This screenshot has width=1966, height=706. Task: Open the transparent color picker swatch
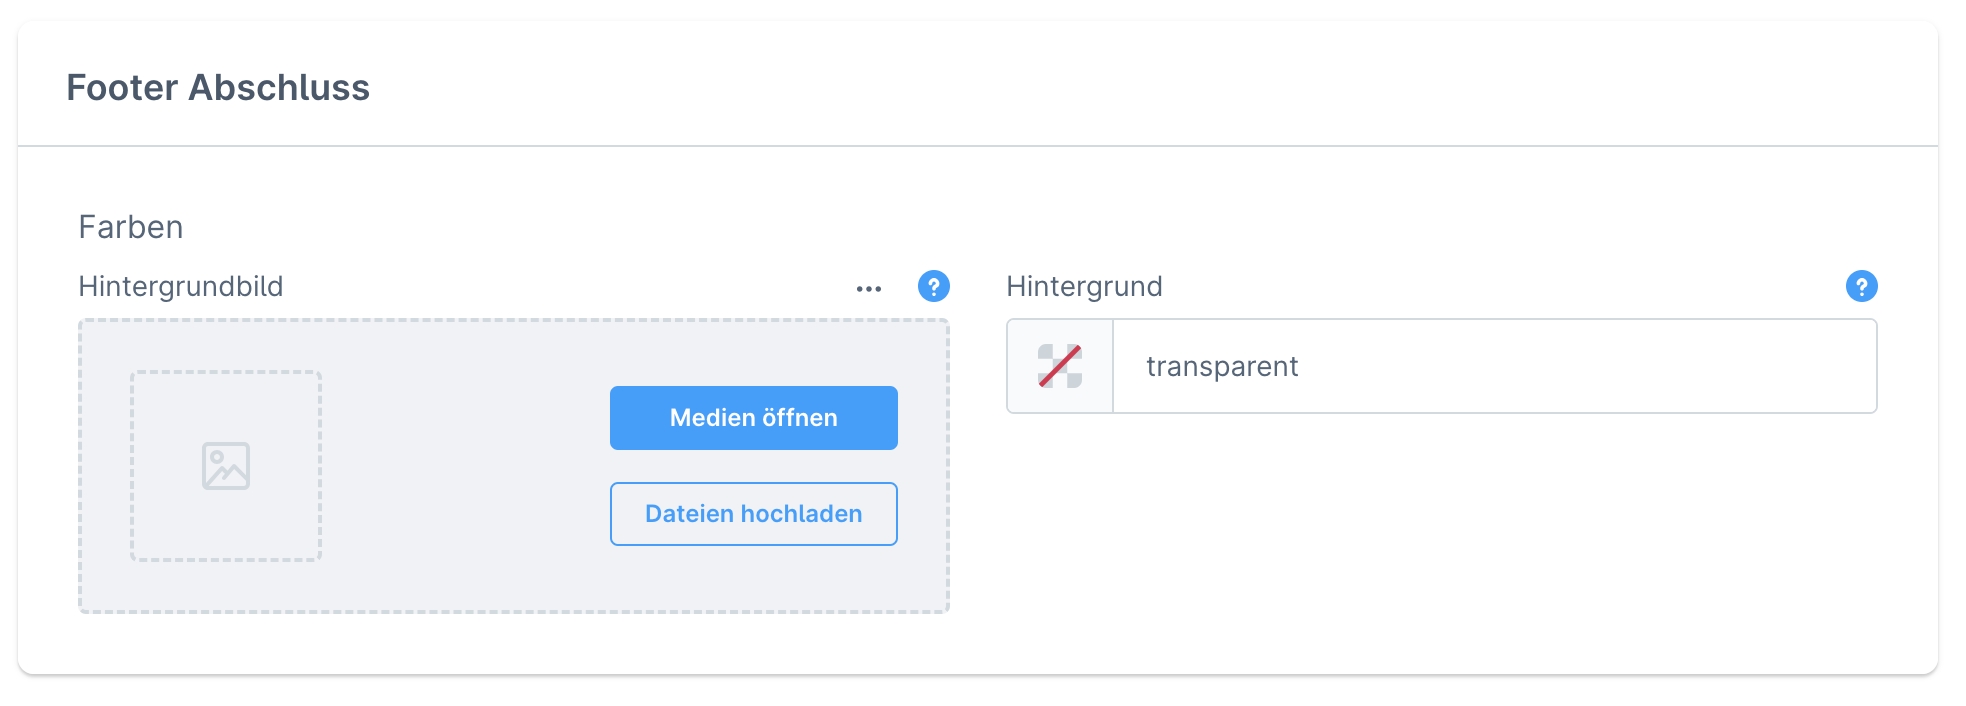tap(1060, 366)
